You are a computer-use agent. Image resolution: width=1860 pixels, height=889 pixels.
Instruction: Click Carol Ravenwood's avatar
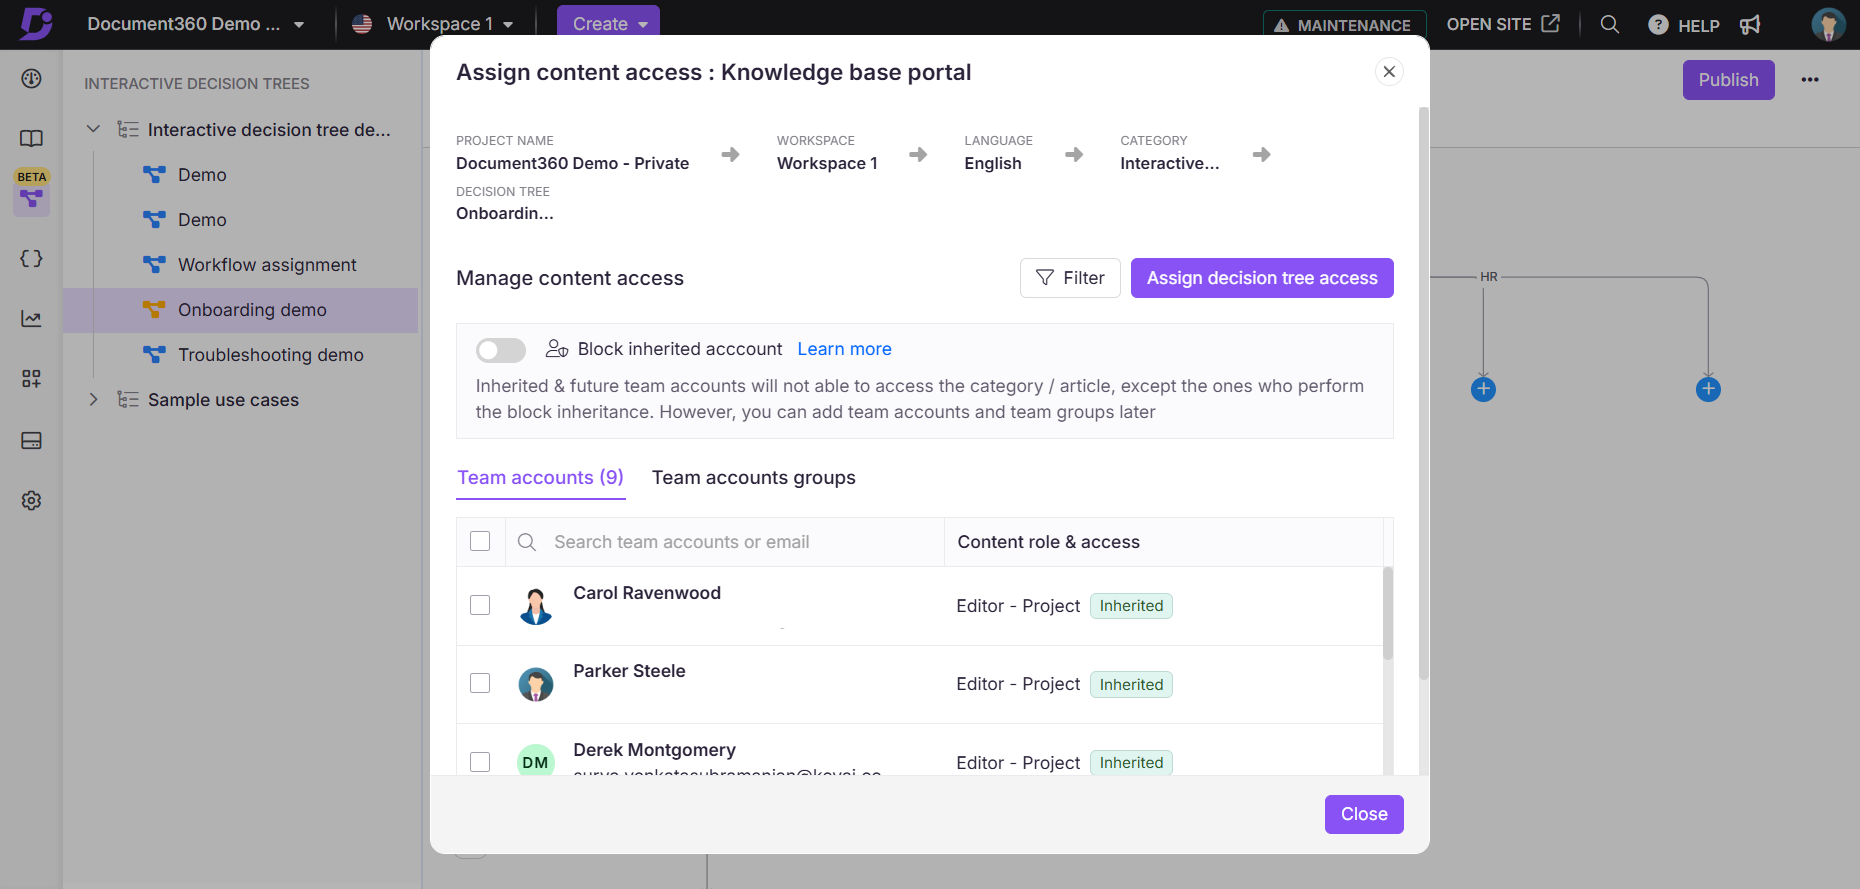coord(536,606)
